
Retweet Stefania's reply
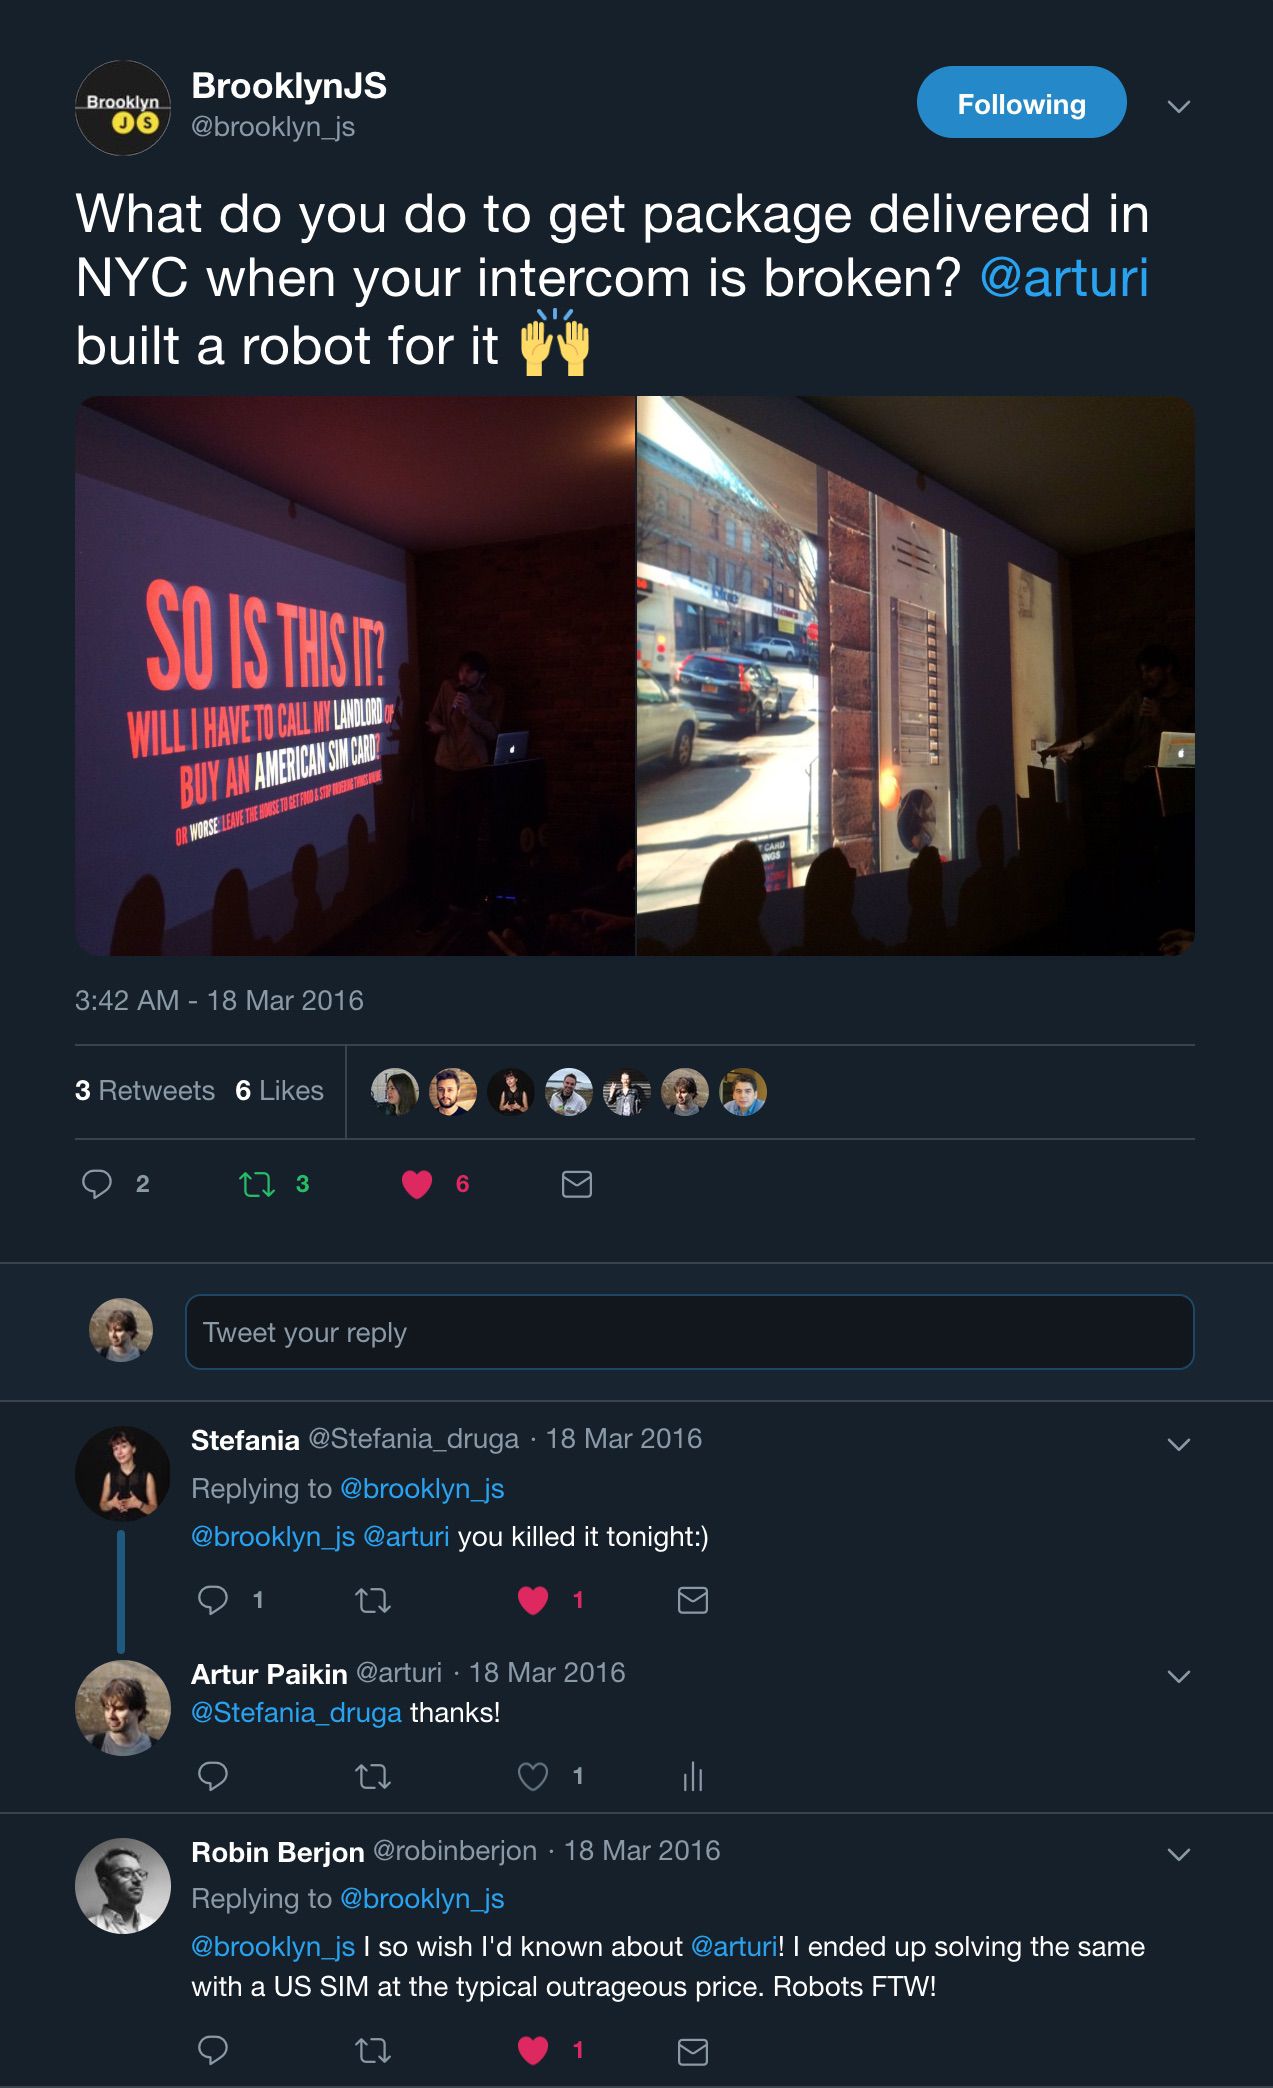pos(373,1600)
